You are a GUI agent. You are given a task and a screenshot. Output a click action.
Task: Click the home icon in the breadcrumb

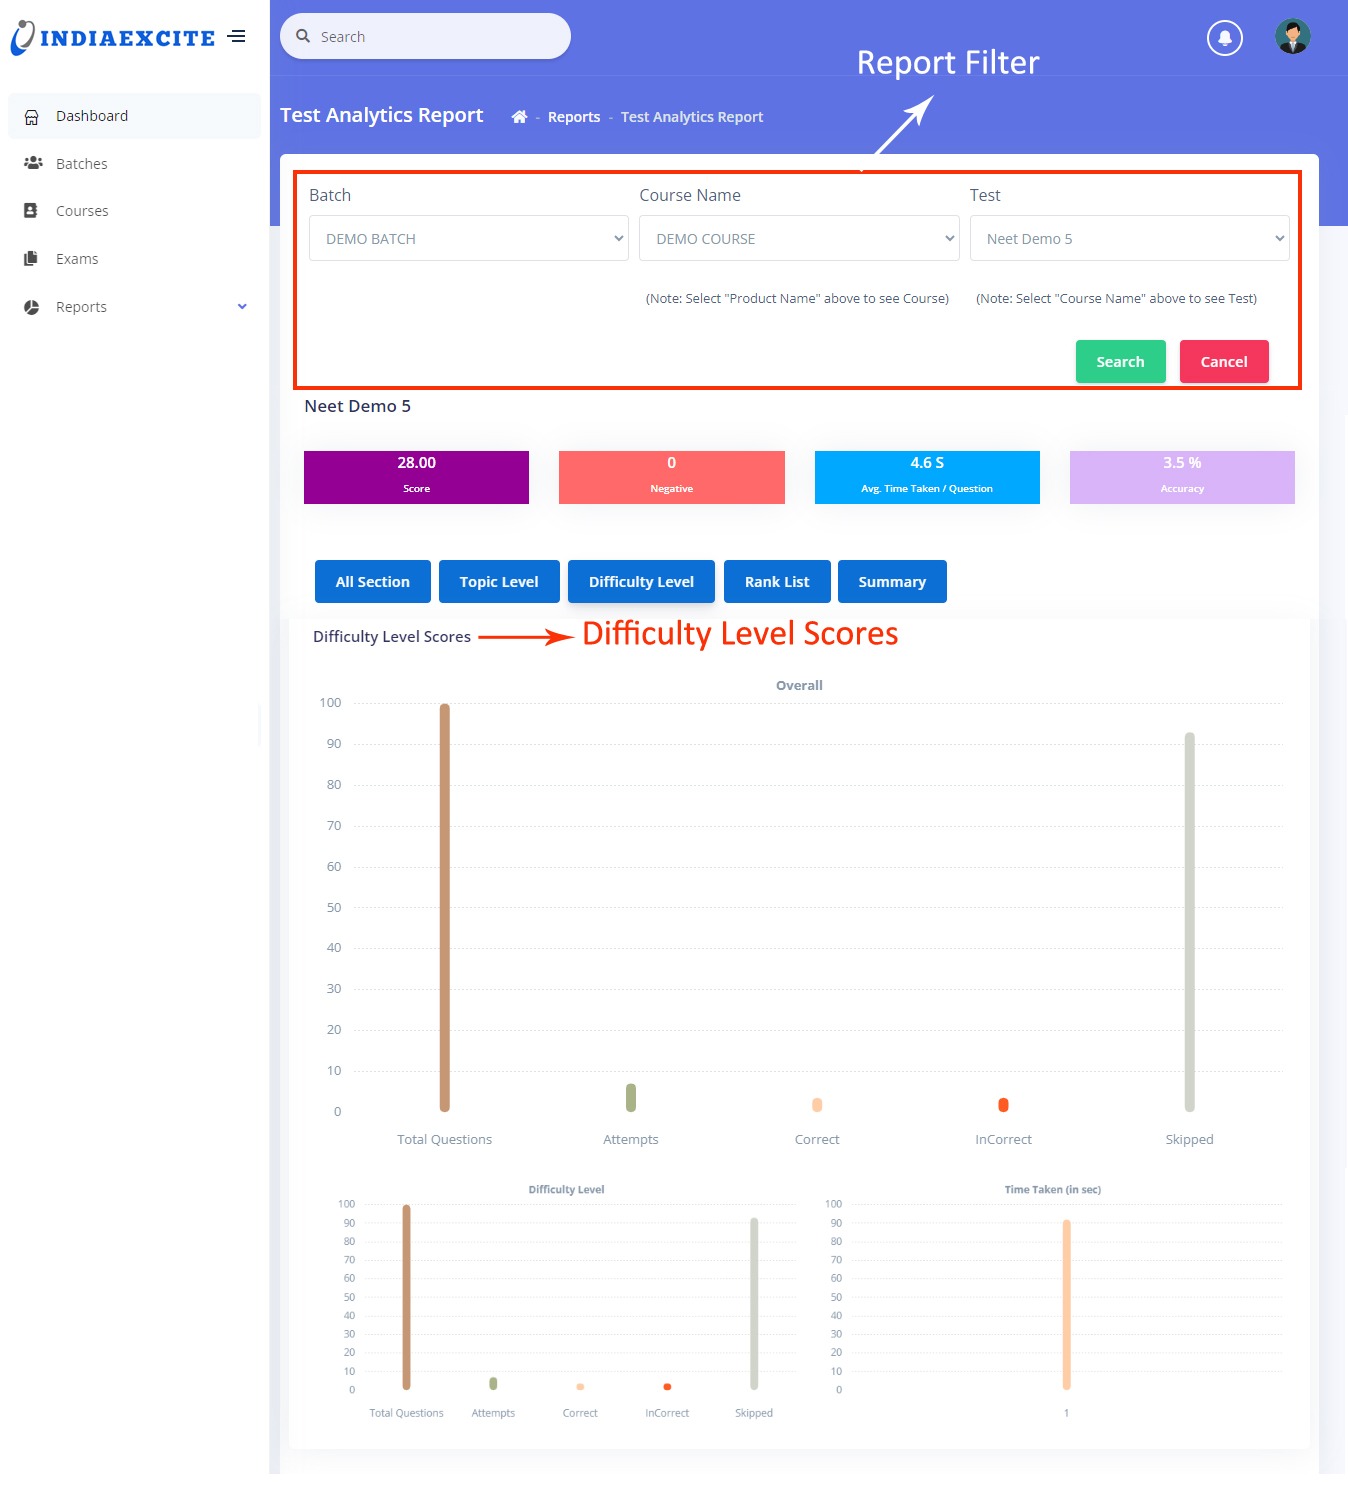[519, 117]
